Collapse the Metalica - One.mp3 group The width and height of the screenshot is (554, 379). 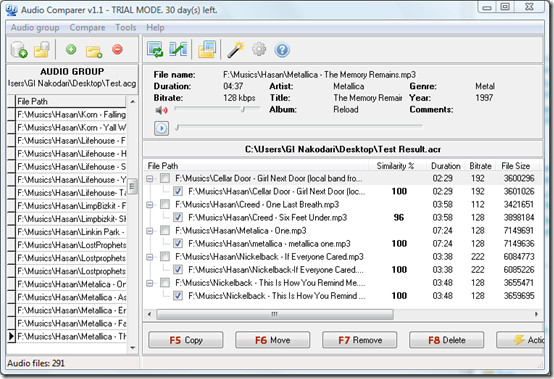(150, 231)
